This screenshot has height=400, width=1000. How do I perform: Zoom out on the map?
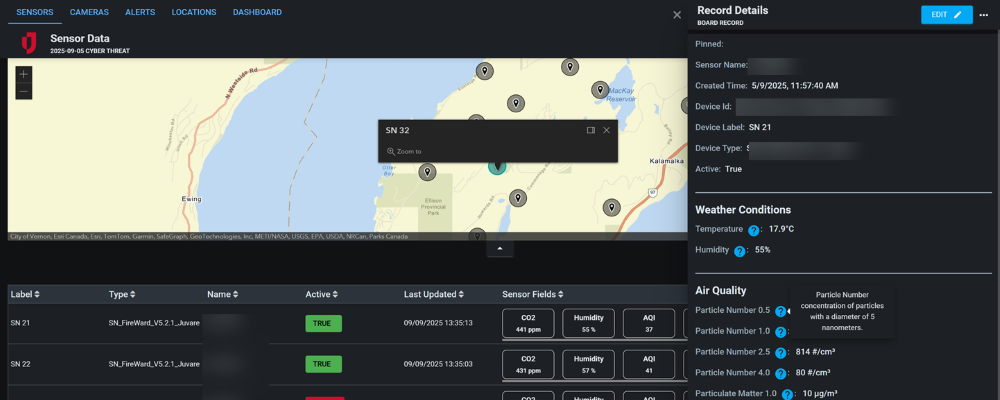point(24,92)
